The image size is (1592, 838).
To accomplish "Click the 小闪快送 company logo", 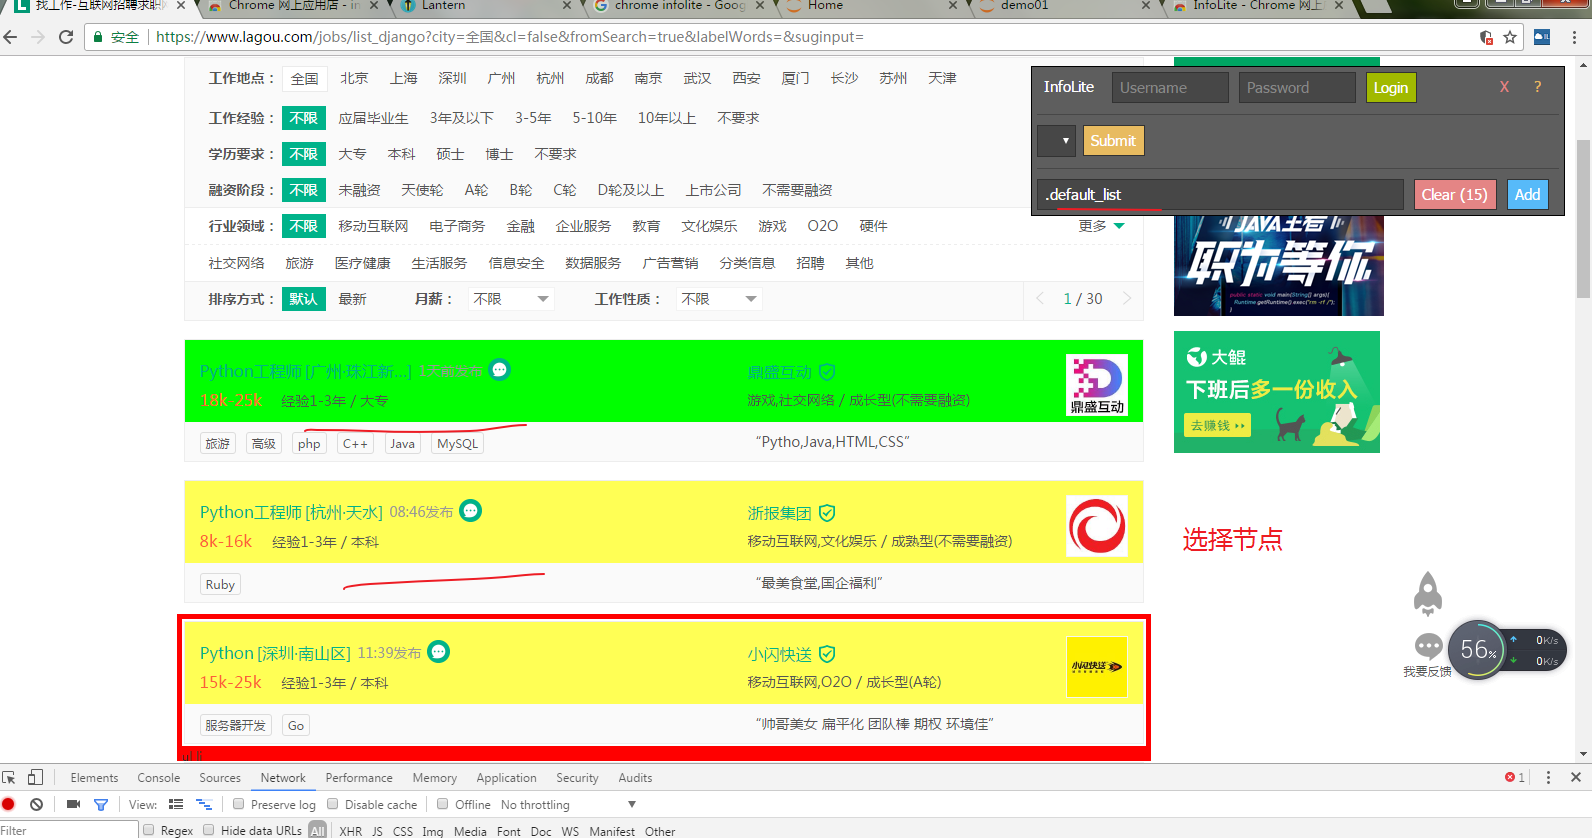I will tap(1097, 667).
